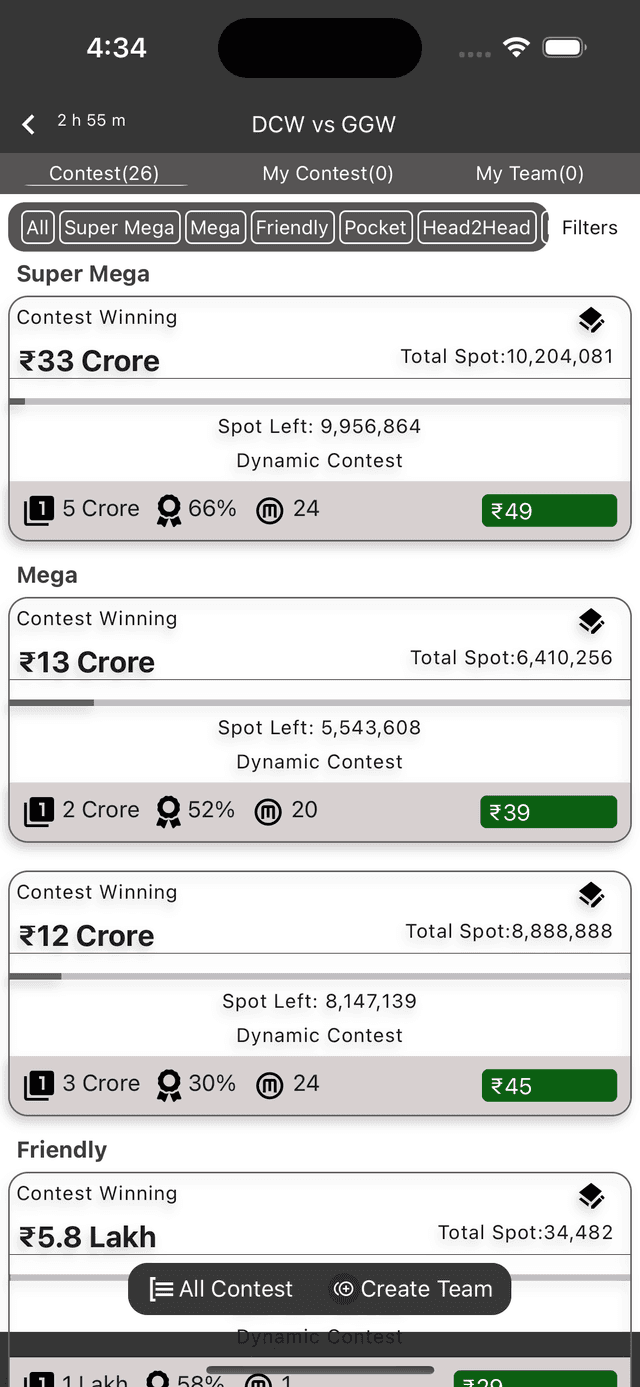Screen dimensions: 640x1387
Task: Tap winner ribbon icon beside 30%
Action: [169, 1085]
